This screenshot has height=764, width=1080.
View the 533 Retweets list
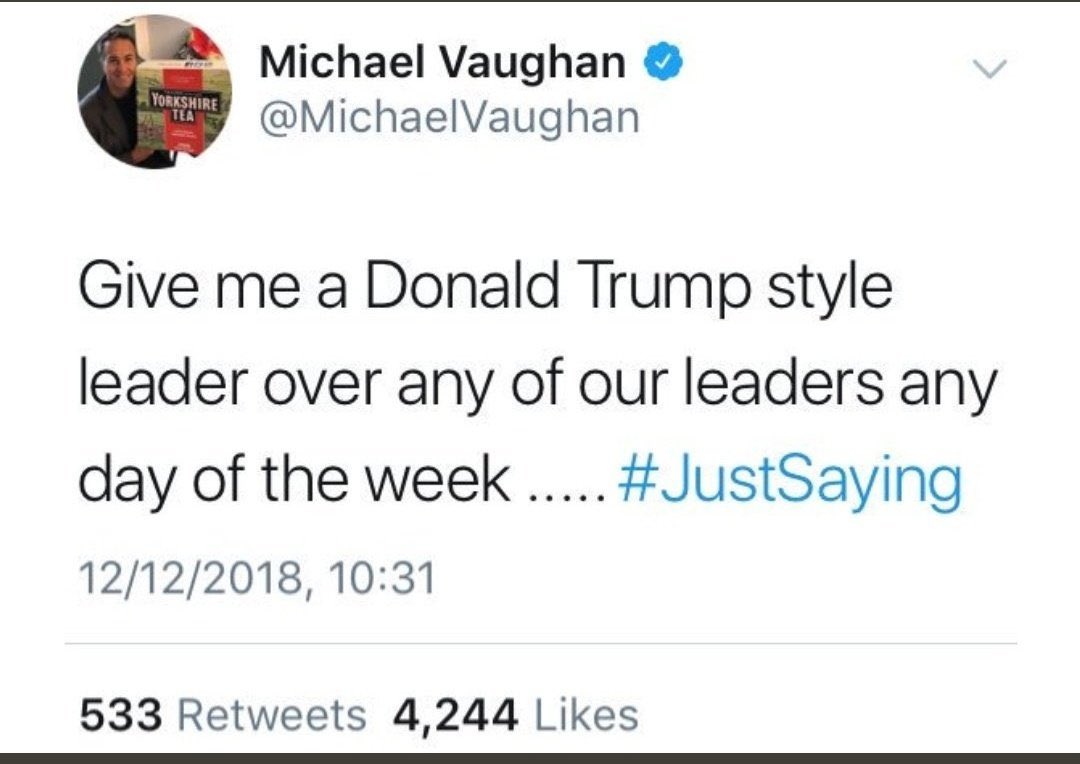click(x=222, y=714)
